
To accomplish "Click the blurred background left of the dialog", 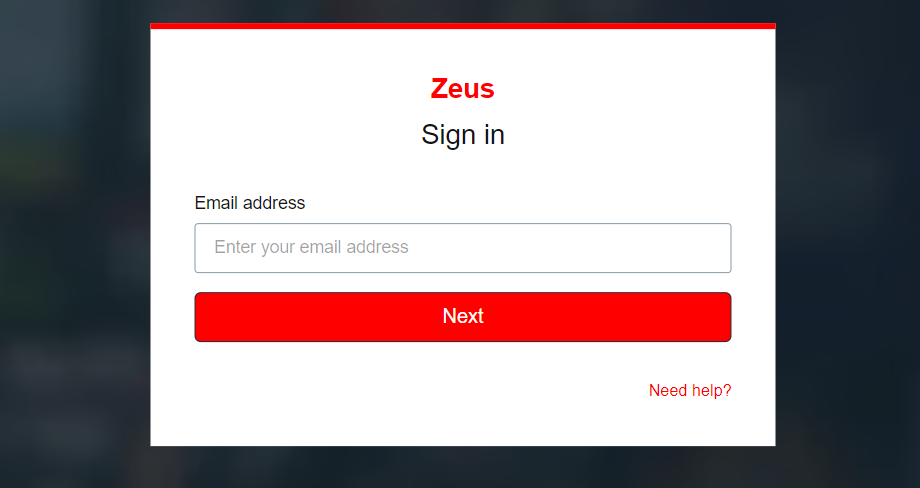I will [x=75, y=244].
